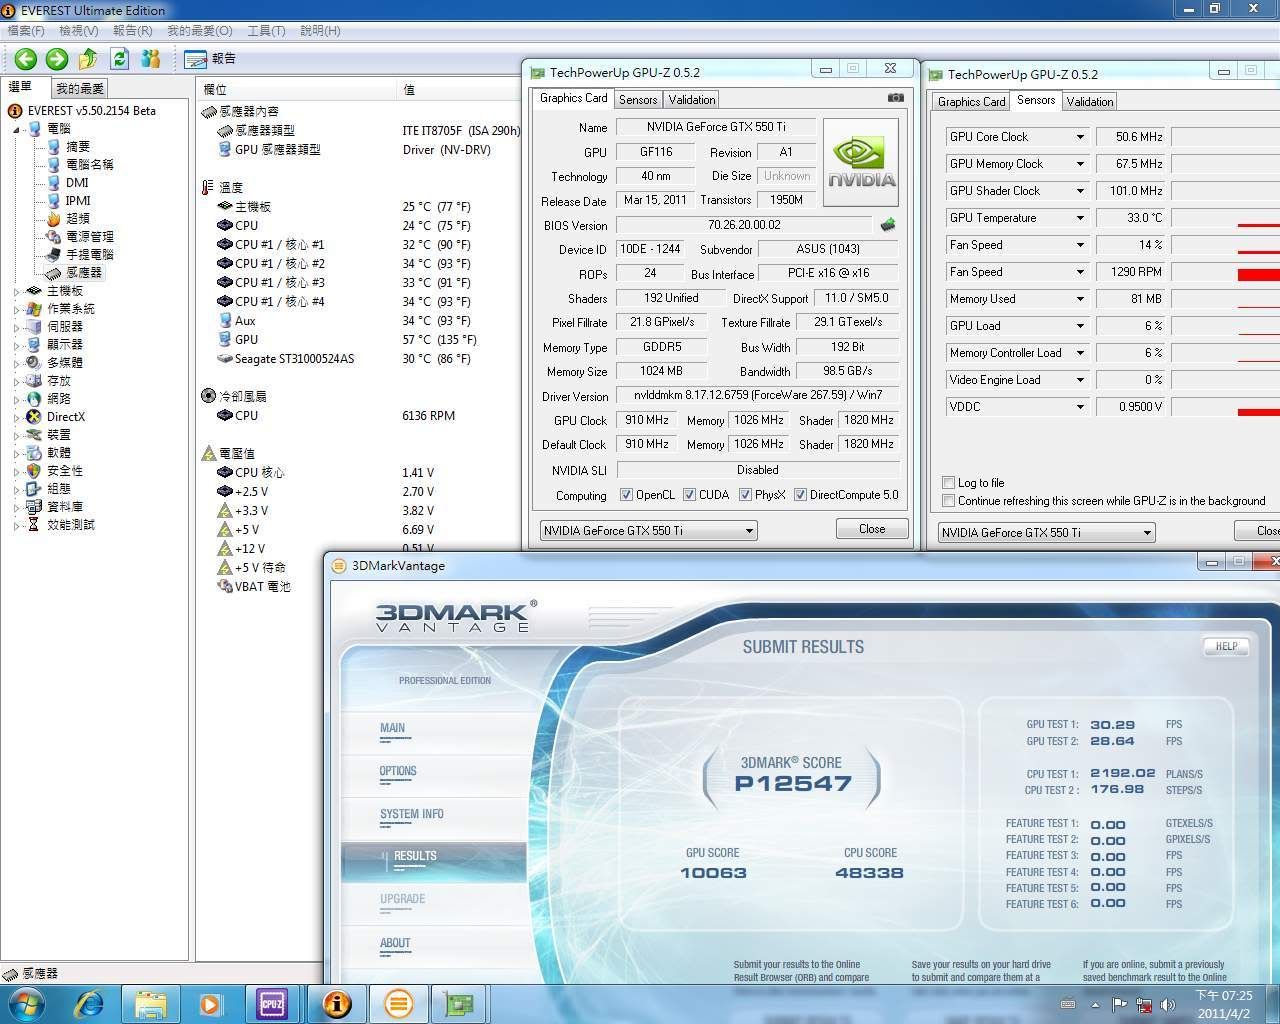Select IPMI item in EVEREST tree
Screen dimensions: 1280x1024
78,200
